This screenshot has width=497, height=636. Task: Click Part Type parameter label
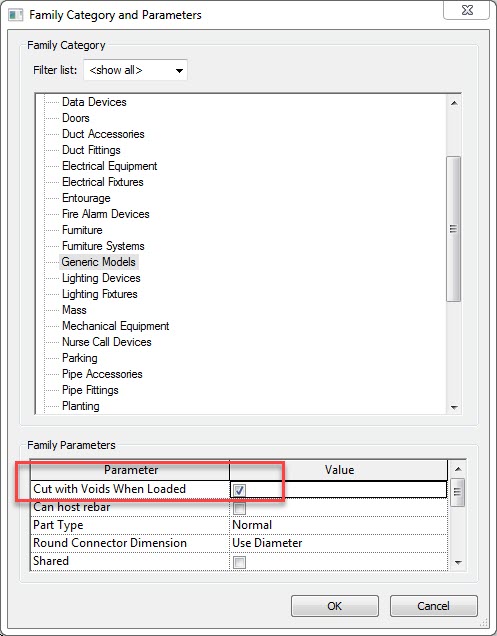[58, 525]
